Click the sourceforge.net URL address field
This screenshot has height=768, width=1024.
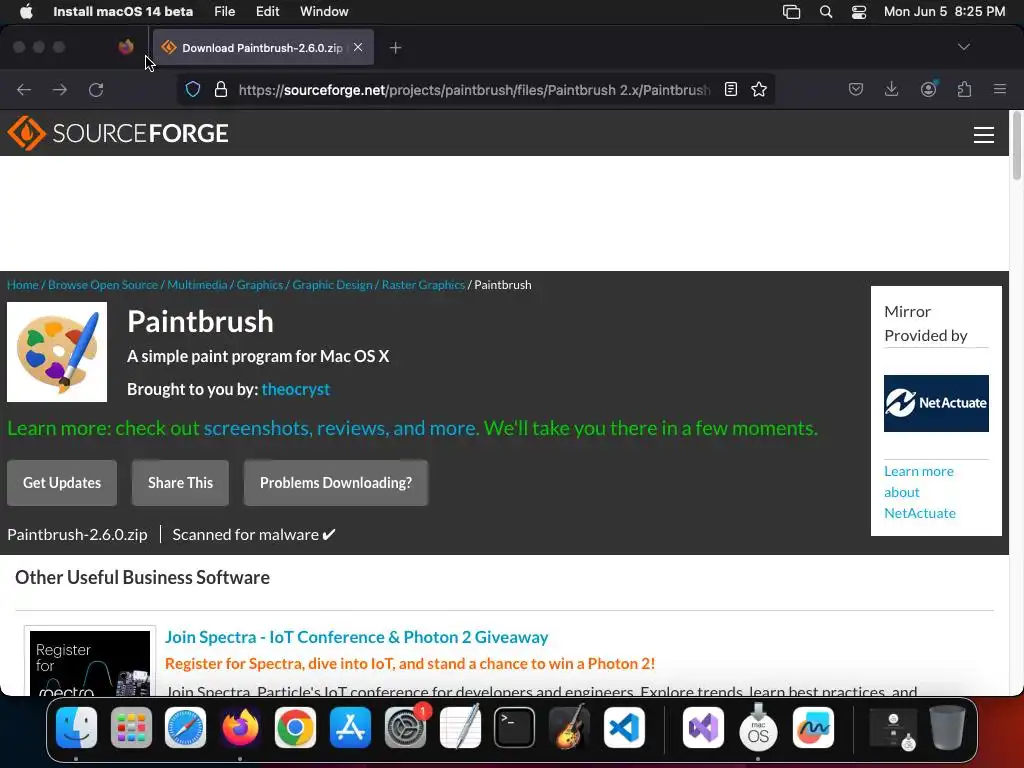click(x=474, y=89)
